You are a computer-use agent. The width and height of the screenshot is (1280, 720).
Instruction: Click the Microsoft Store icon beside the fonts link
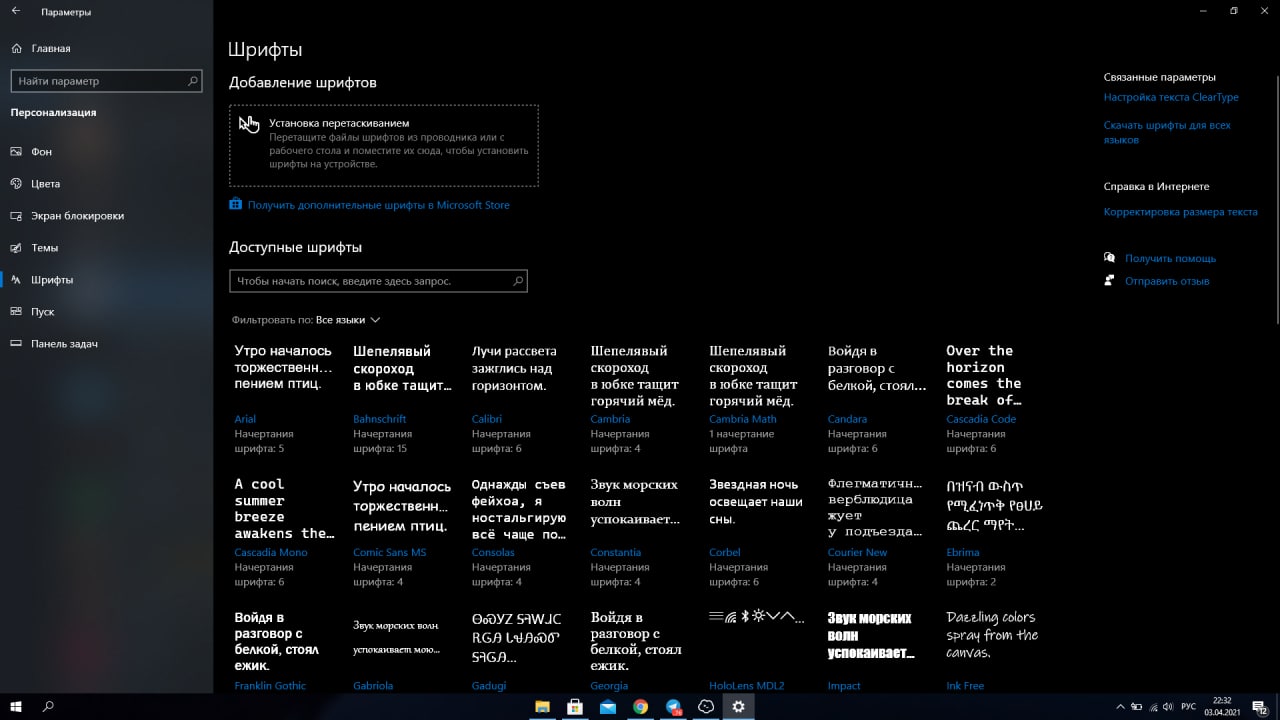(x=235, y=204)
